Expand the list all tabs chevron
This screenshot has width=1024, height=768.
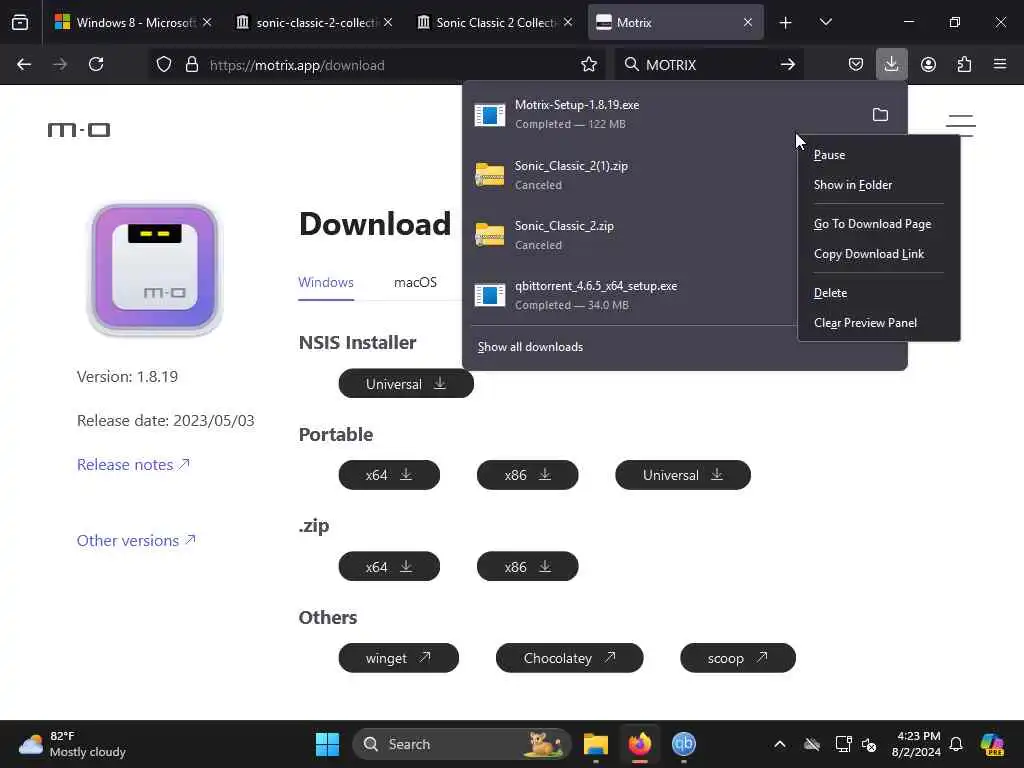[825, 23]
